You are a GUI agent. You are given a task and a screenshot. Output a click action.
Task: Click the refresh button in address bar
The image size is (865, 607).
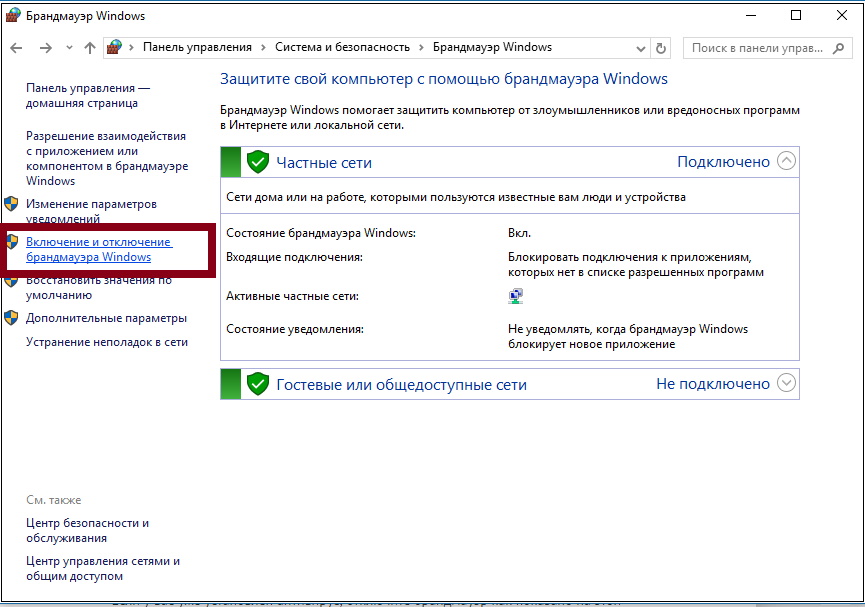click(660, 48)
